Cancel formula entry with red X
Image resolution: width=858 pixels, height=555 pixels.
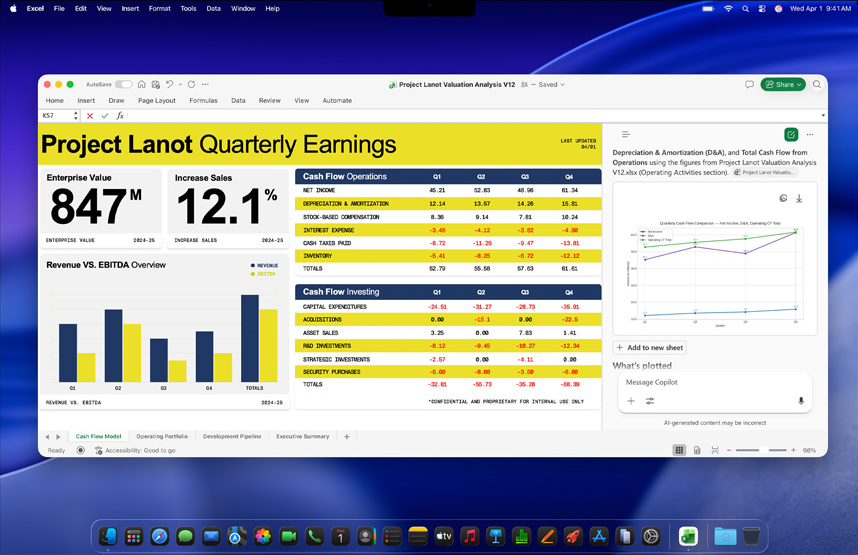[92, 116]
